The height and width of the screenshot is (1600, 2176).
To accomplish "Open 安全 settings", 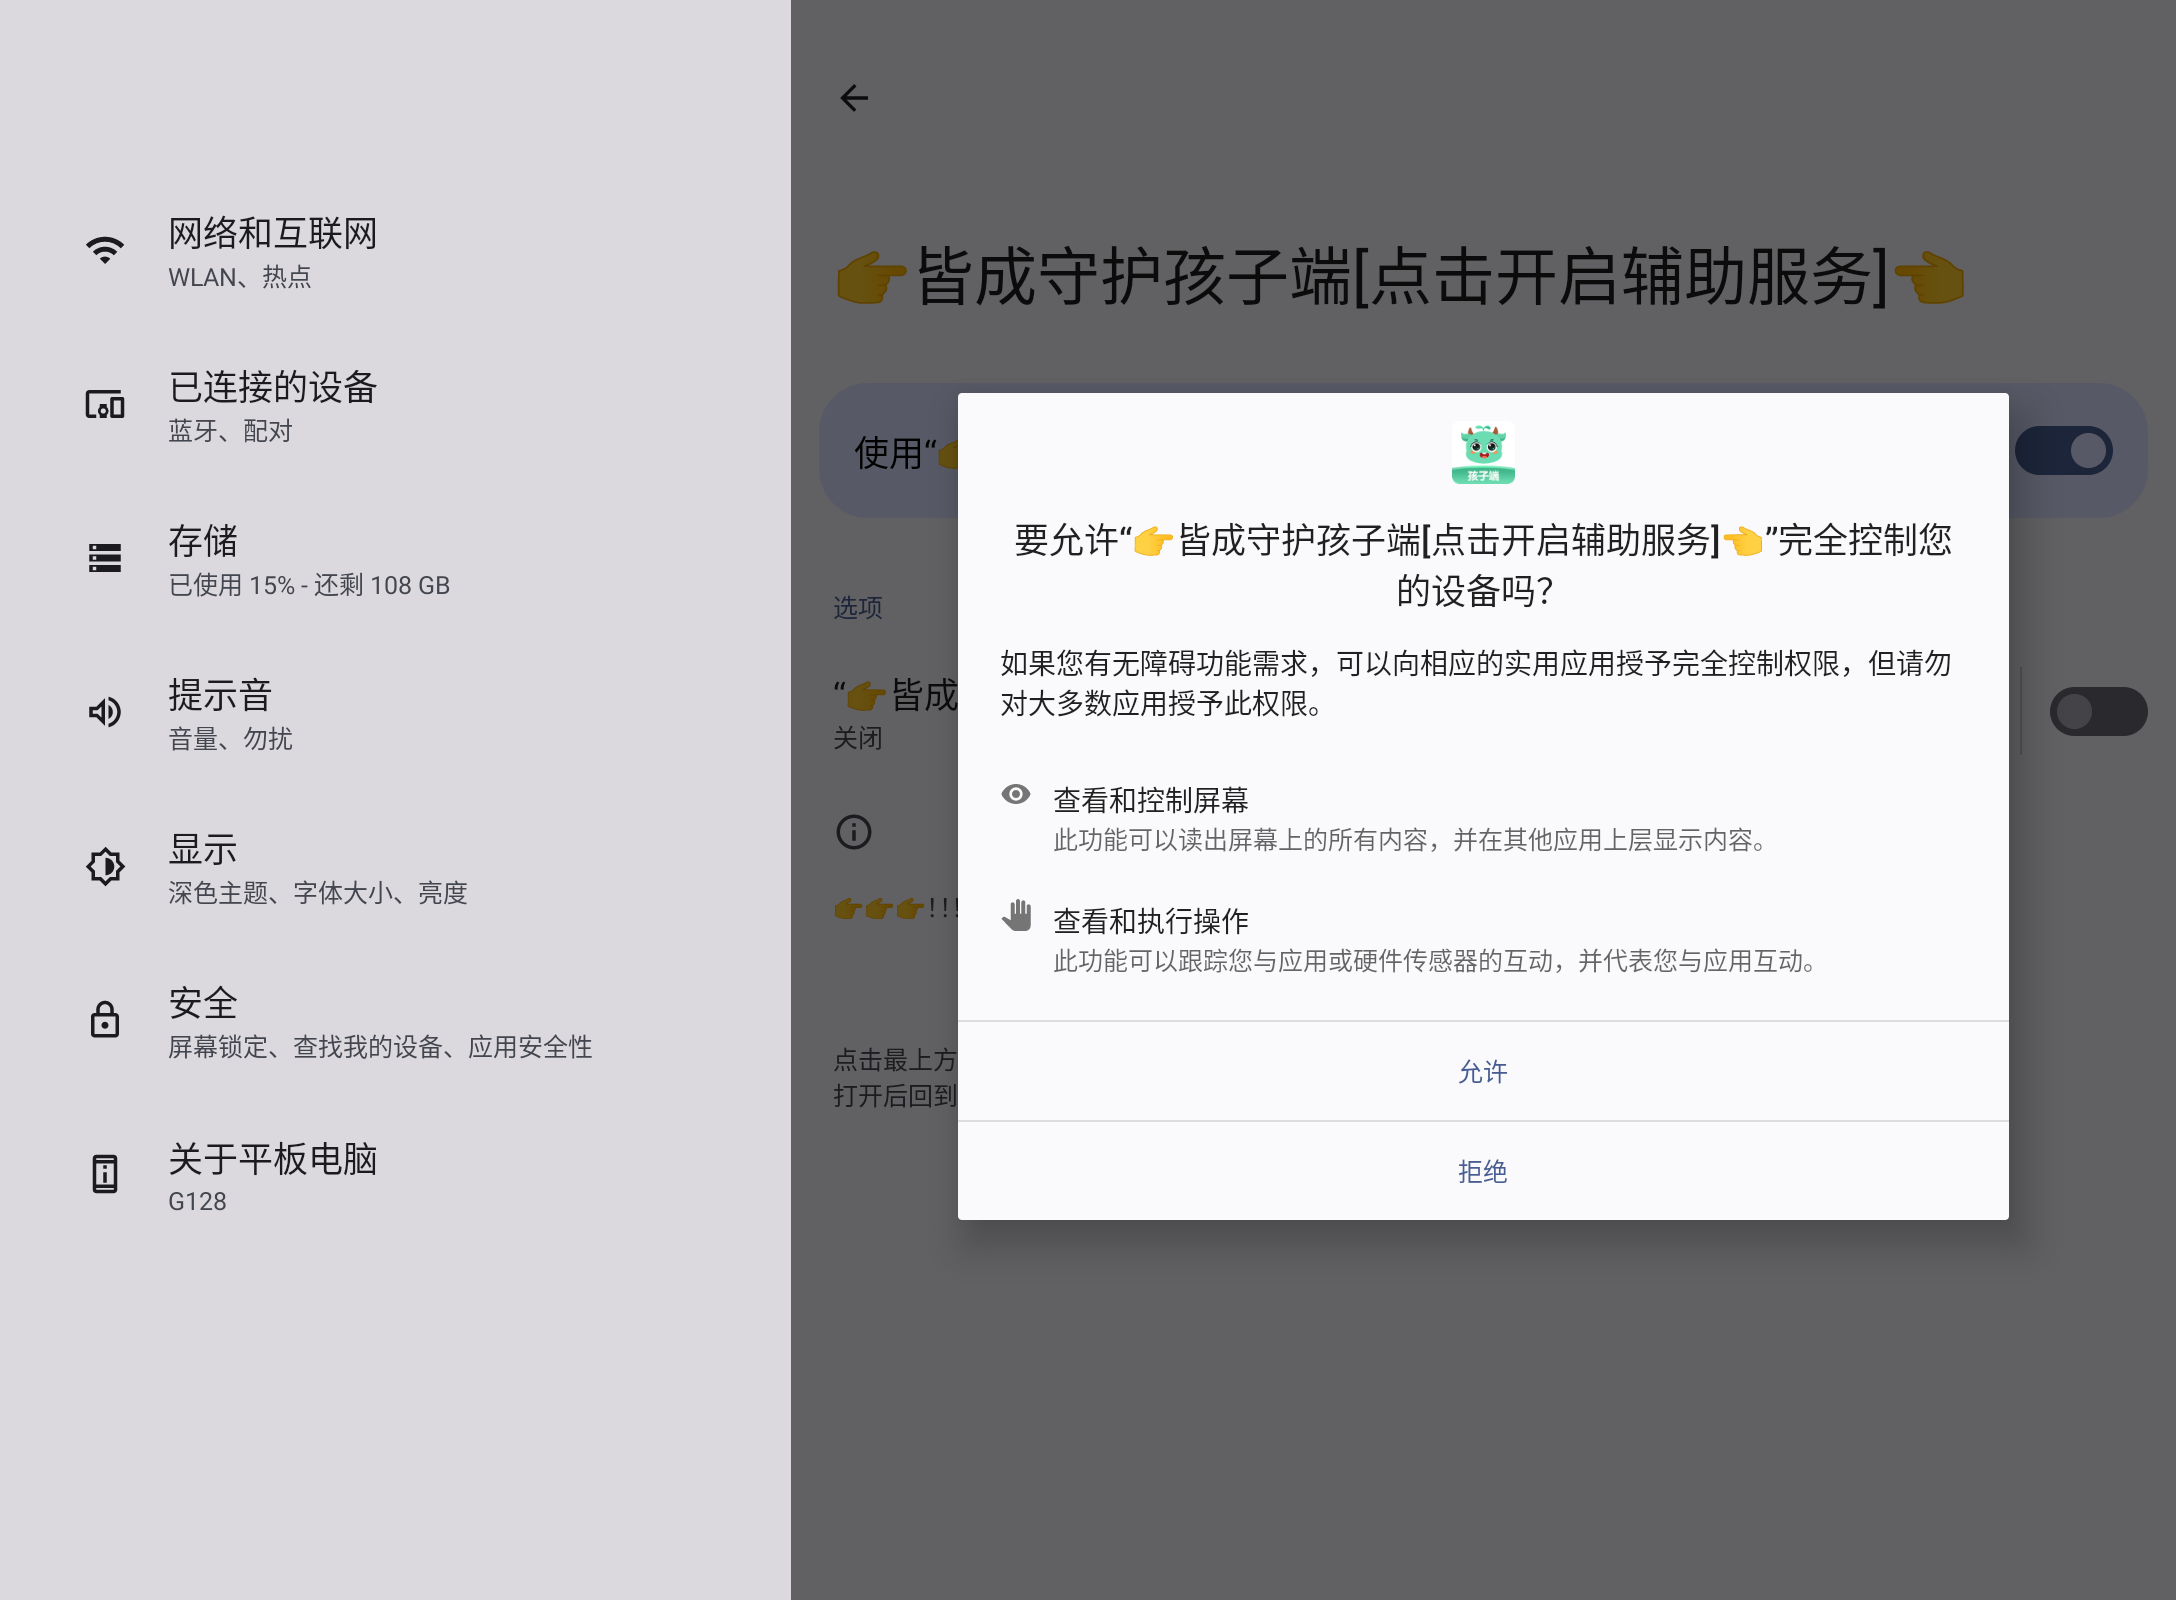I will (395, 1022).
